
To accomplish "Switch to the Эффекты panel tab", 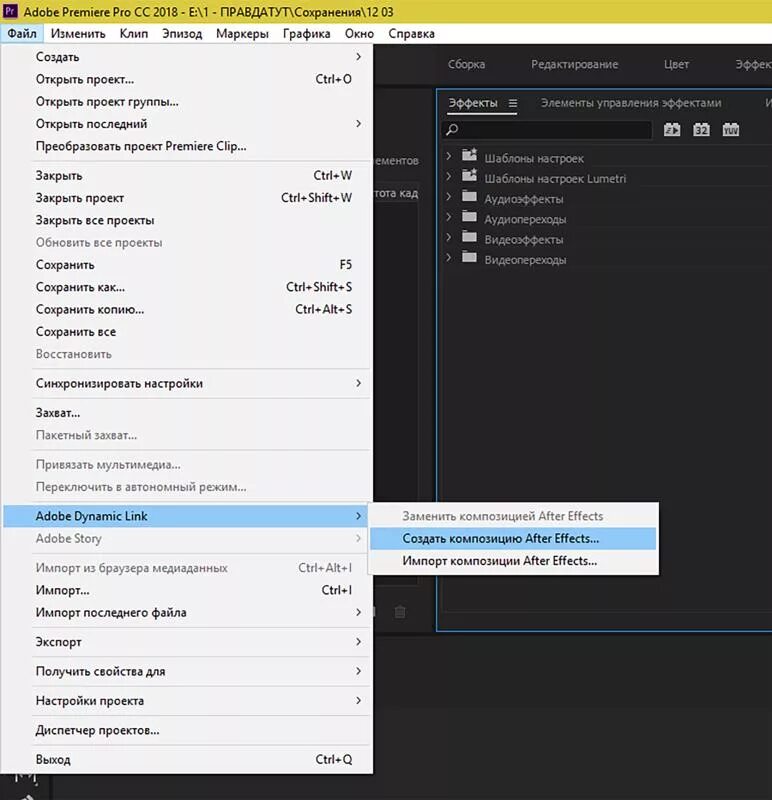I will point(473,103).
